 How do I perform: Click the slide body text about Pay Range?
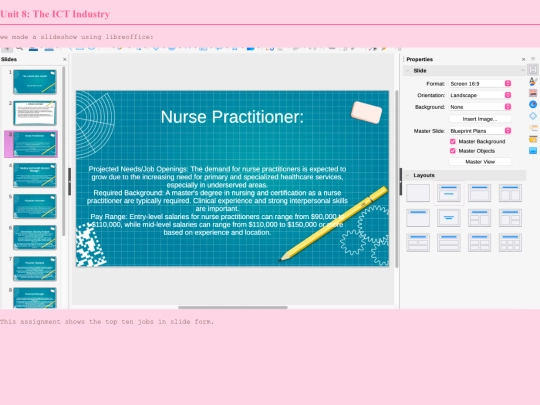click(x=217, y=225)
